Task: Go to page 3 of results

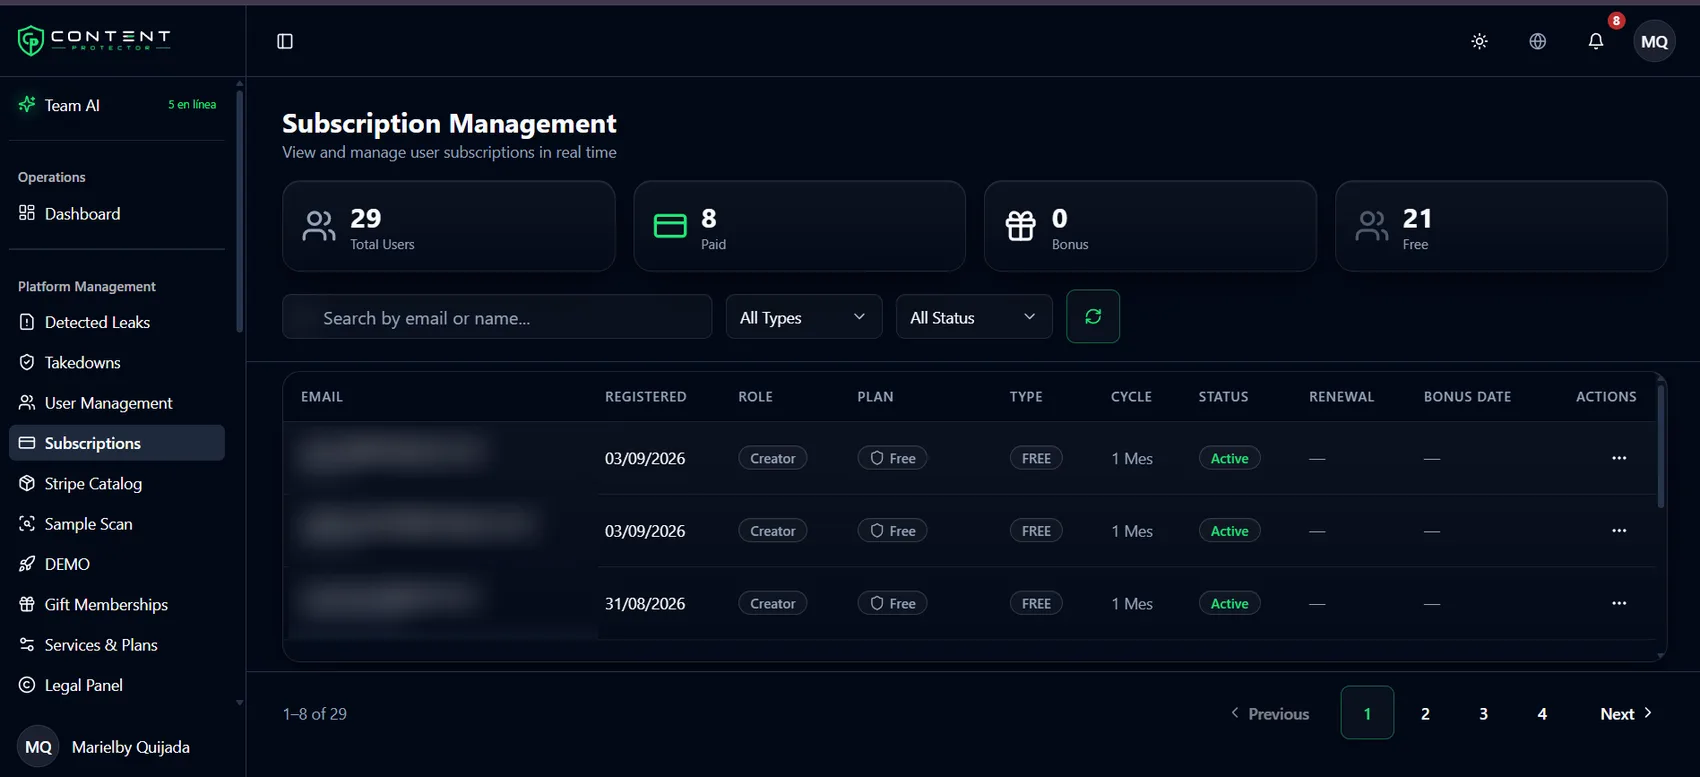Action: click(1483, 713)
